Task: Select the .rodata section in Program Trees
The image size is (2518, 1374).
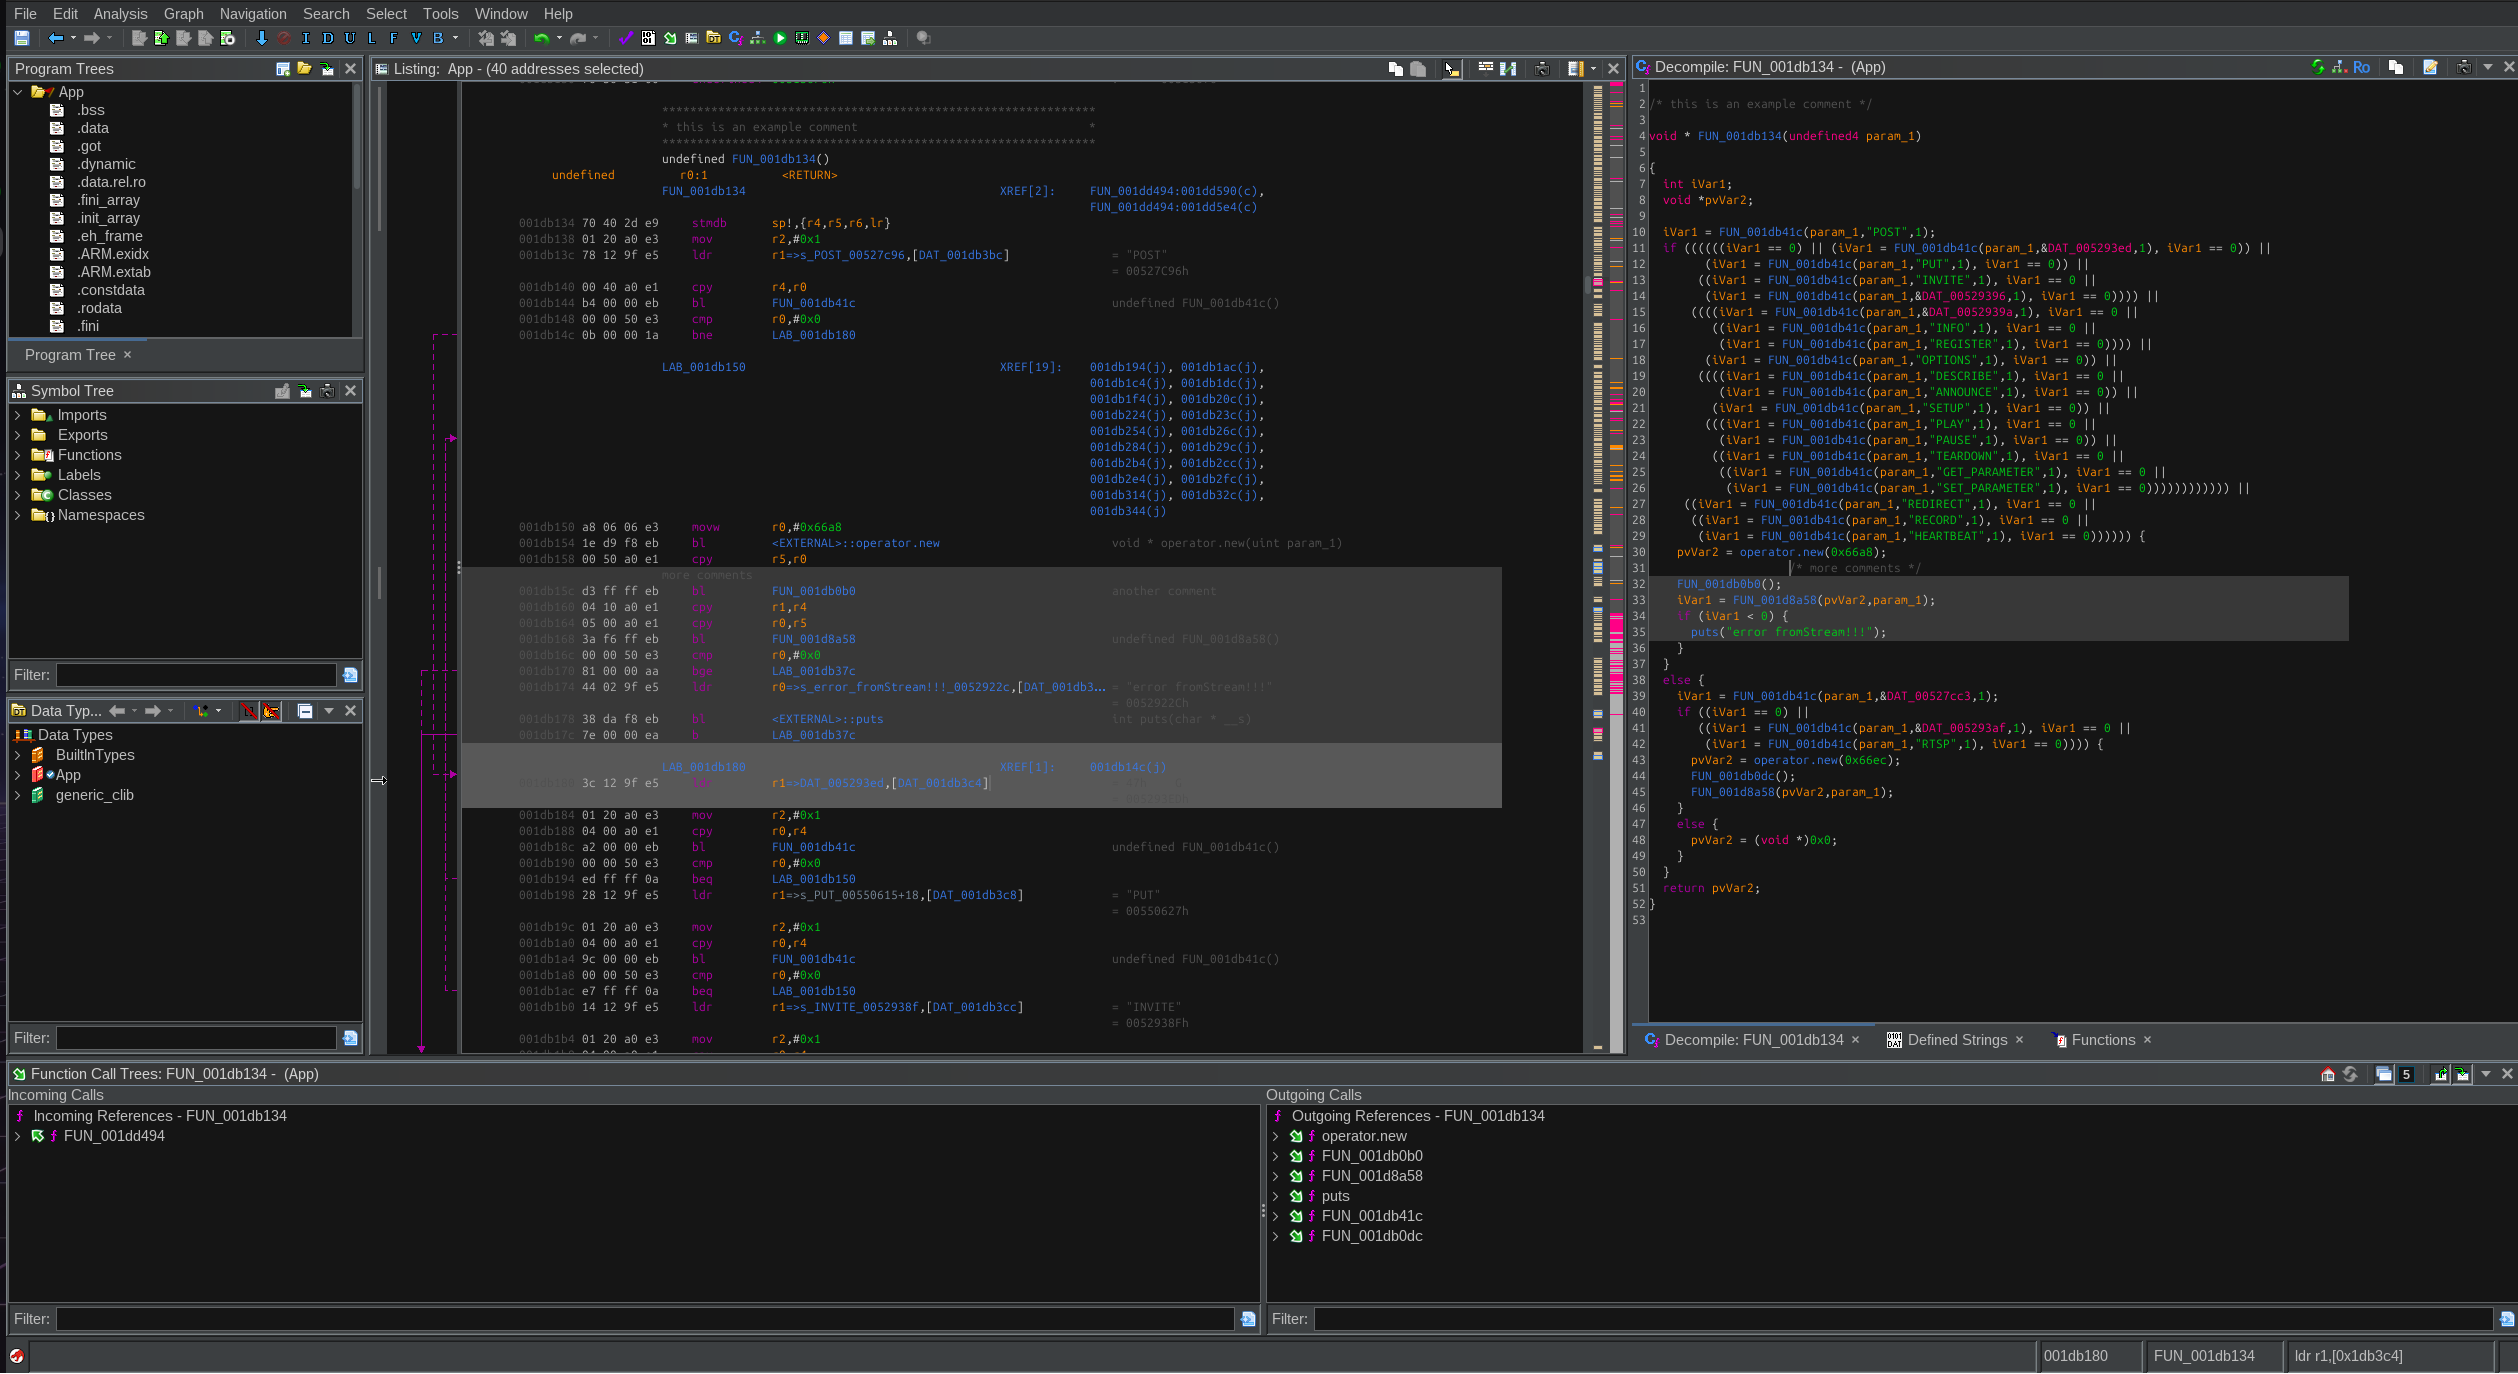Action: pyautogui.click(x=99, y=308)
